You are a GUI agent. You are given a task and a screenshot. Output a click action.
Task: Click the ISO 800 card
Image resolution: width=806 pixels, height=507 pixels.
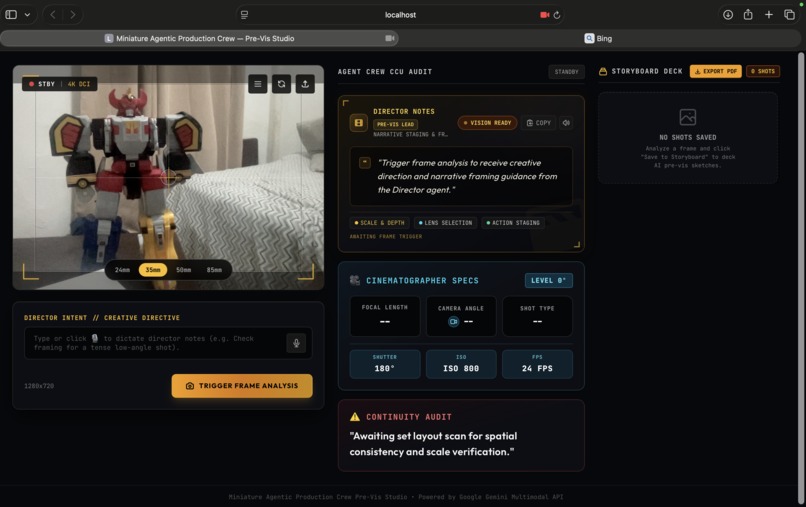[461, 364]
